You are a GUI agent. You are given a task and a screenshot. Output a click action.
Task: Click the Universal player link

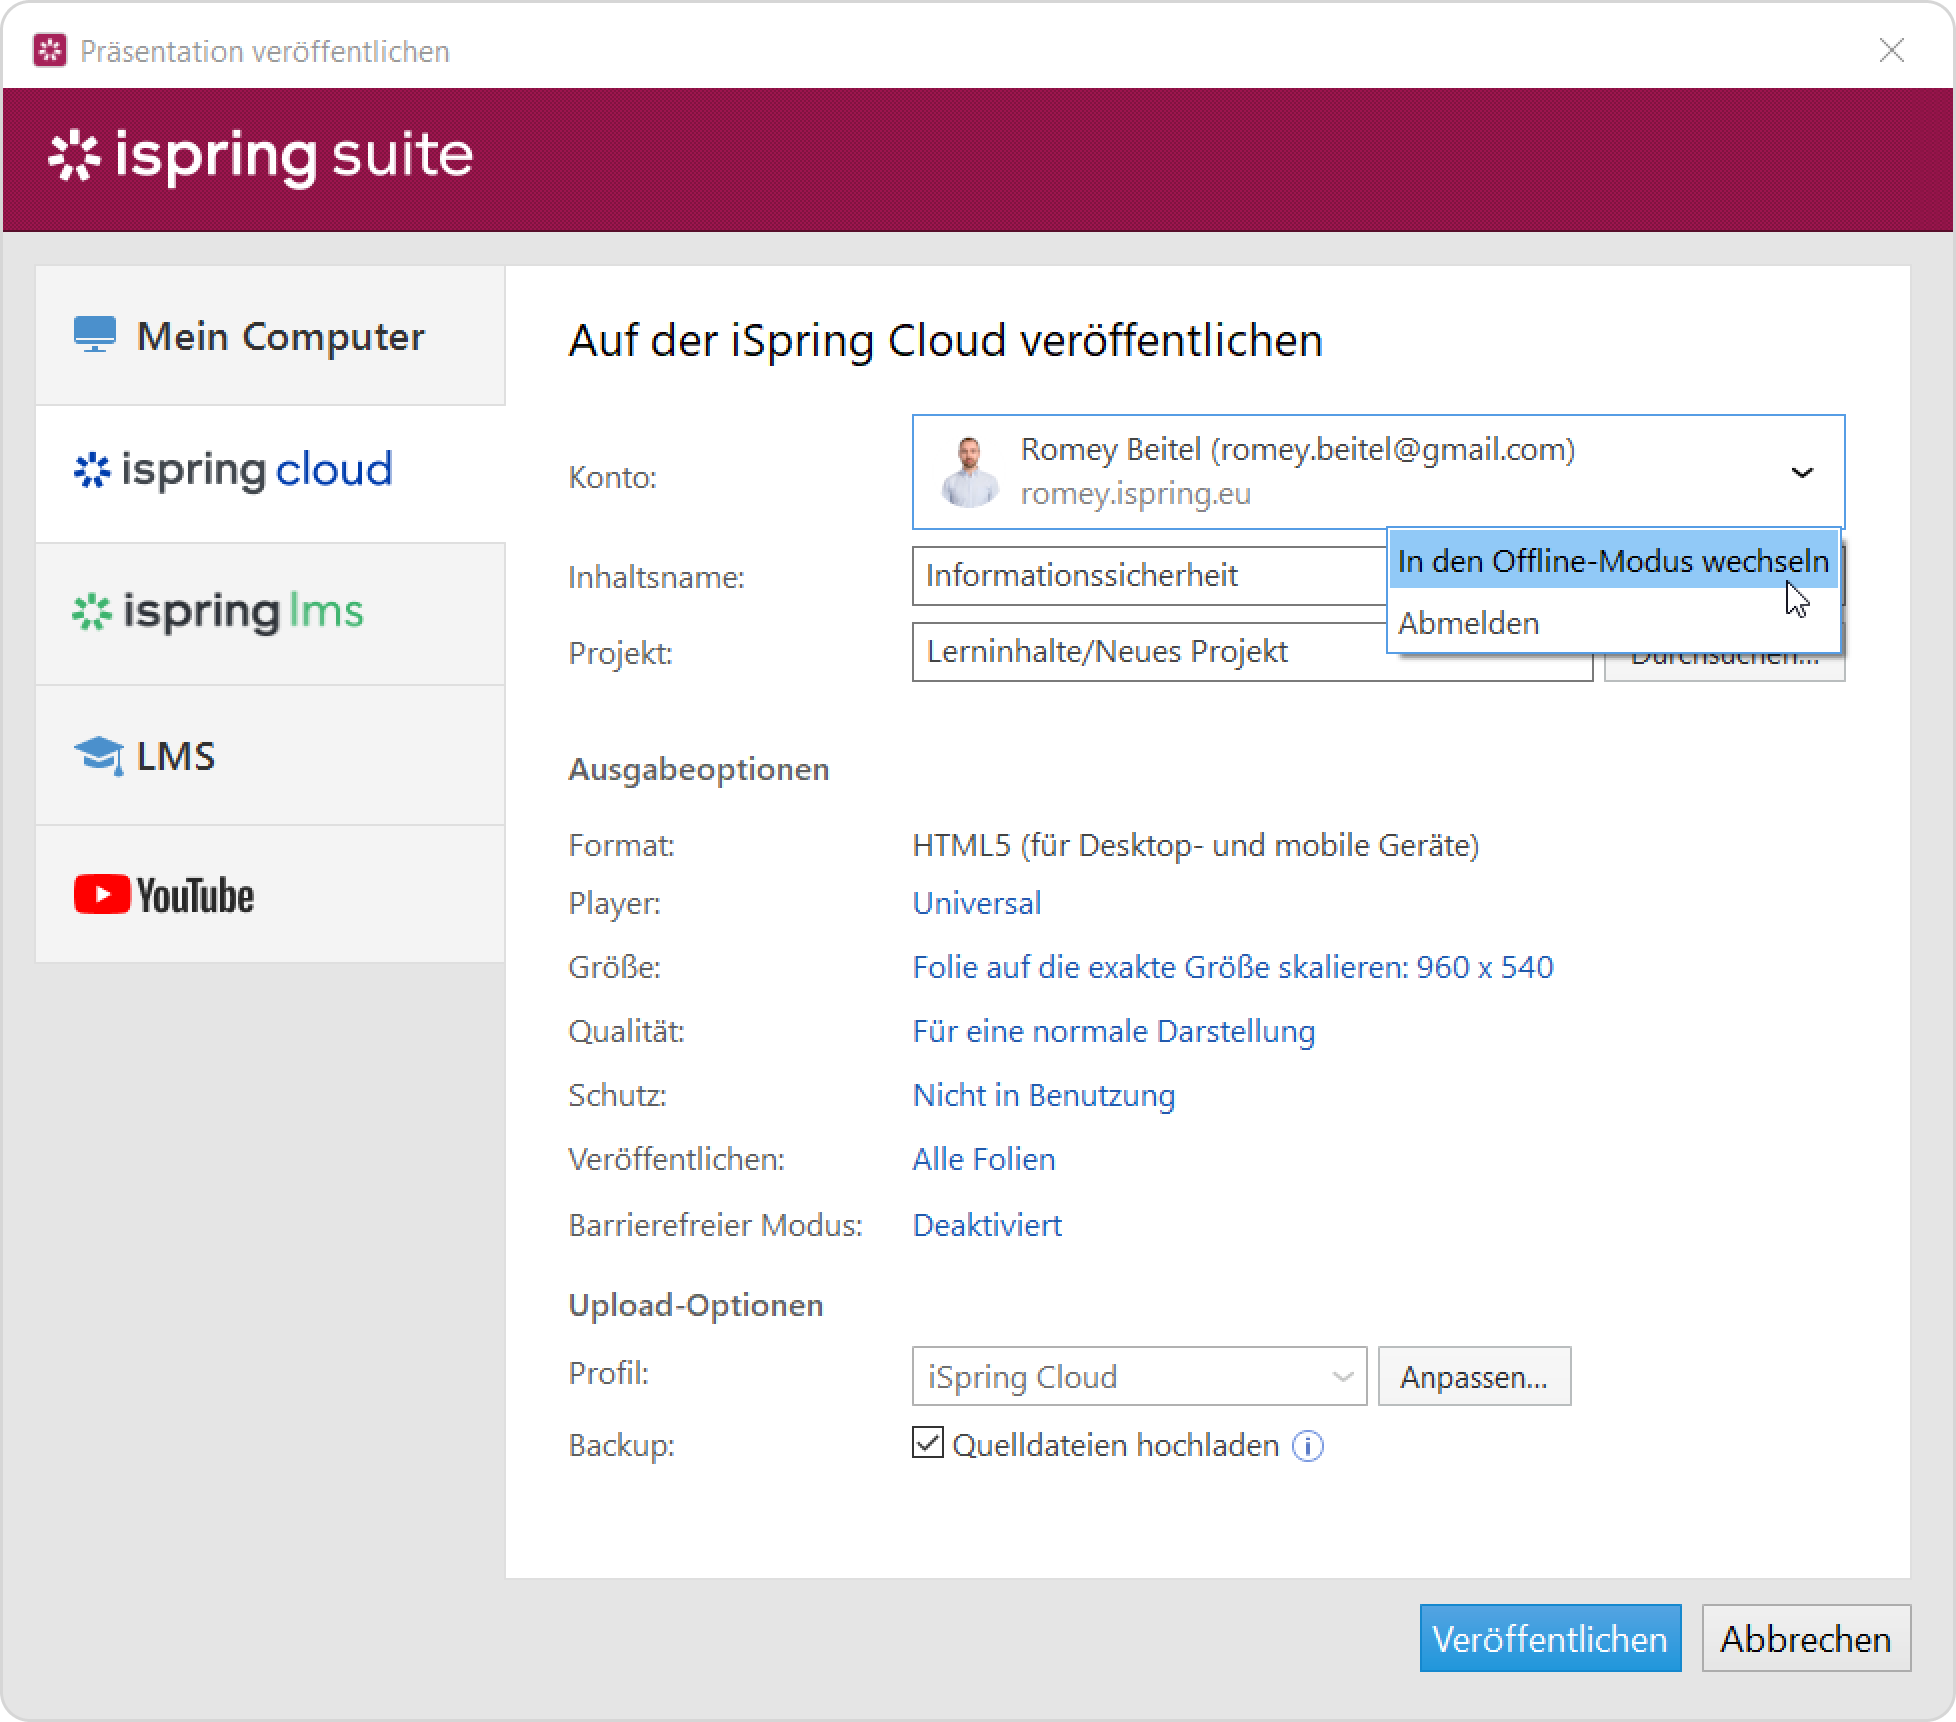(x=976, y=903)
